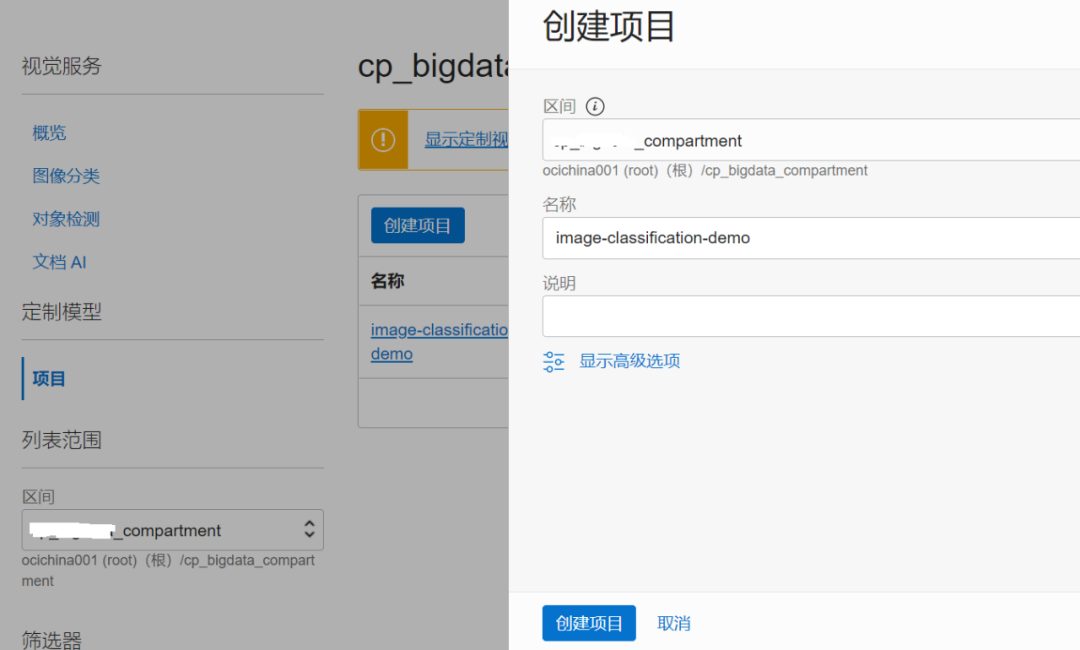
Task: Click the info icon next to 区间 label
Action: (595, 106)
